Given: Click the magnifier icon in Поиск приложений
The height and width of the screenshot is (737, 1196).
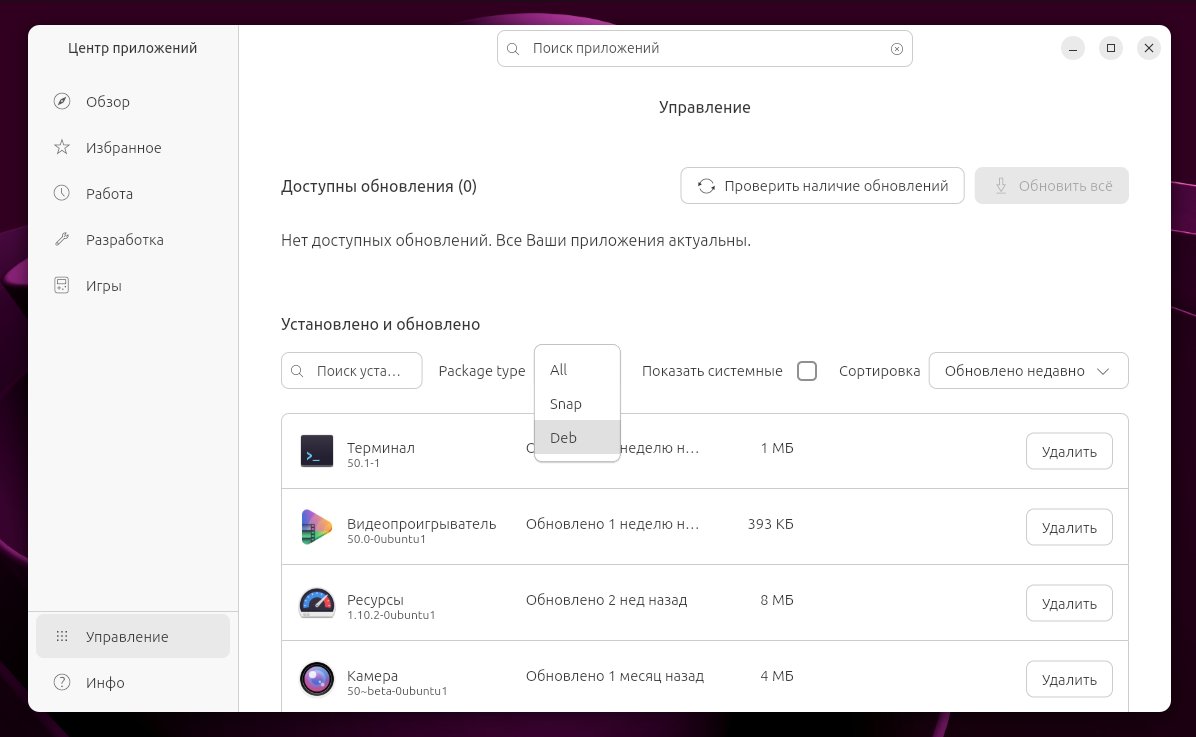Looking at the screenshot, I should (x=513, y=49).
